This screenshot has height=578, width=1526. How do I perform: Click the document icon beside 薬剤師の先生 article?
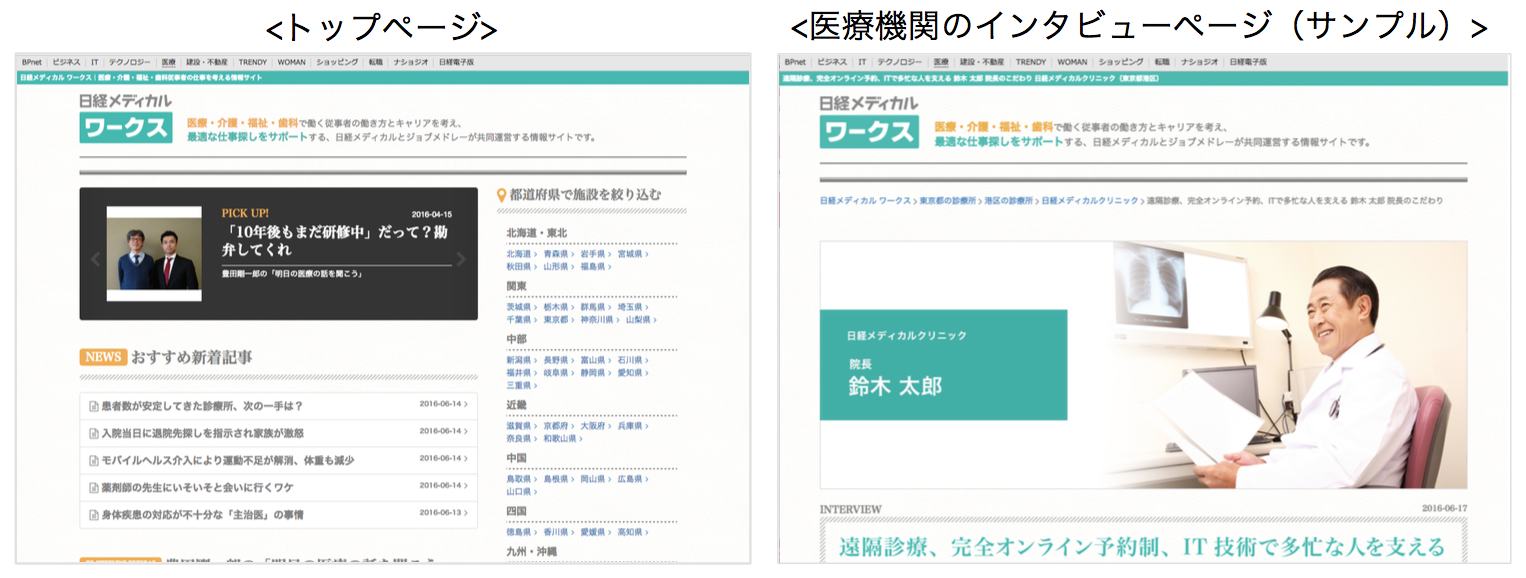[x=94, y=487]
